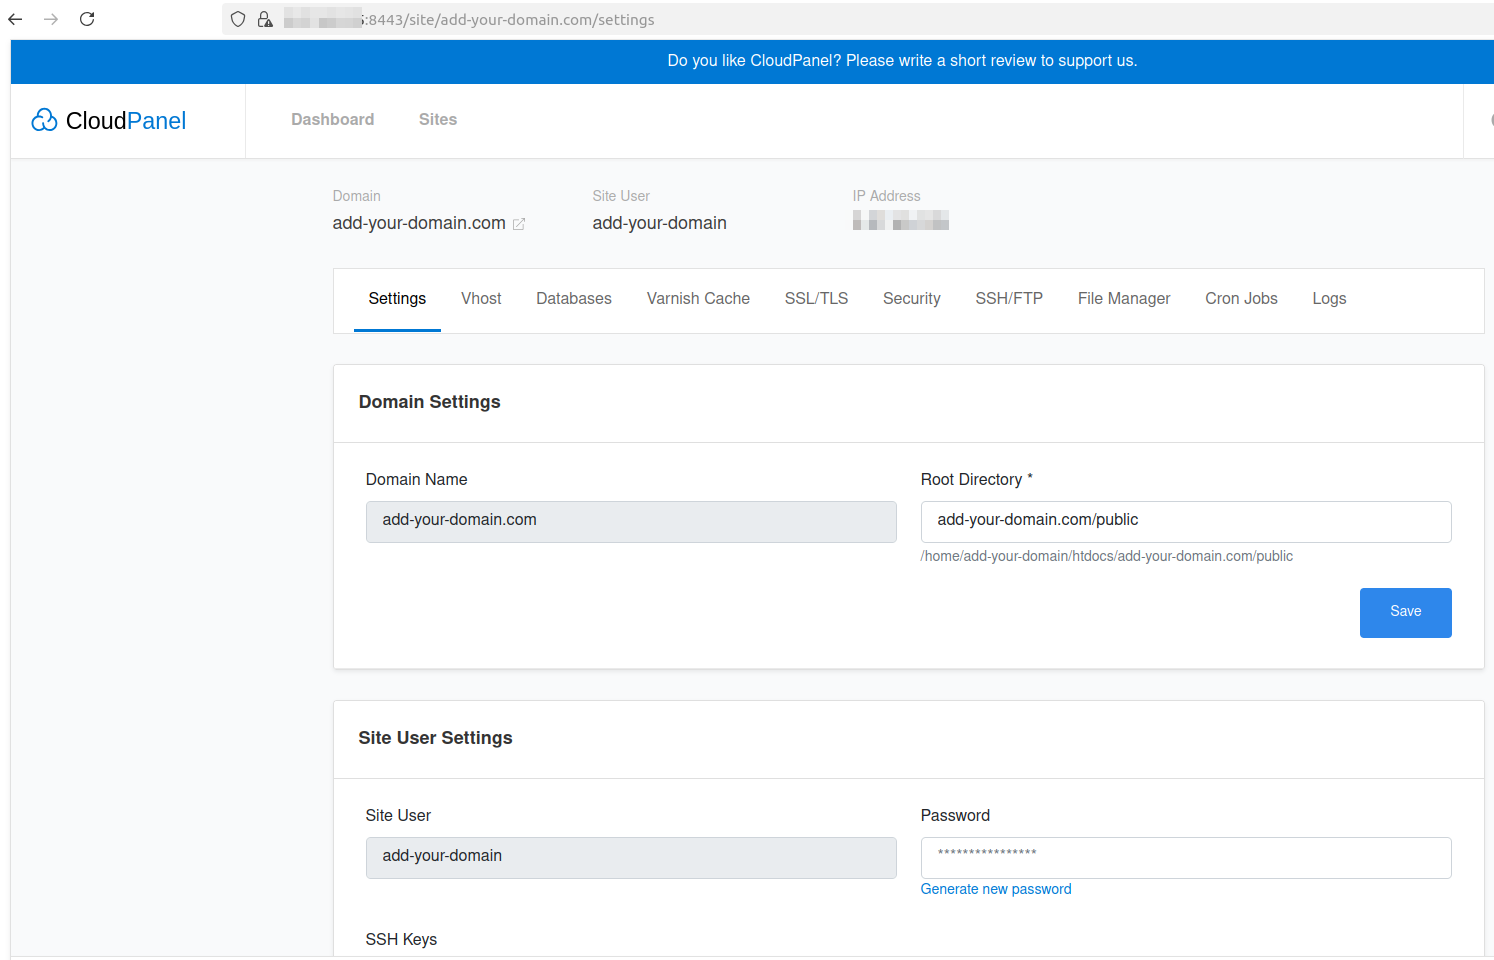
Task: Open the Dashboard menu item
Action: pos(333,119)
